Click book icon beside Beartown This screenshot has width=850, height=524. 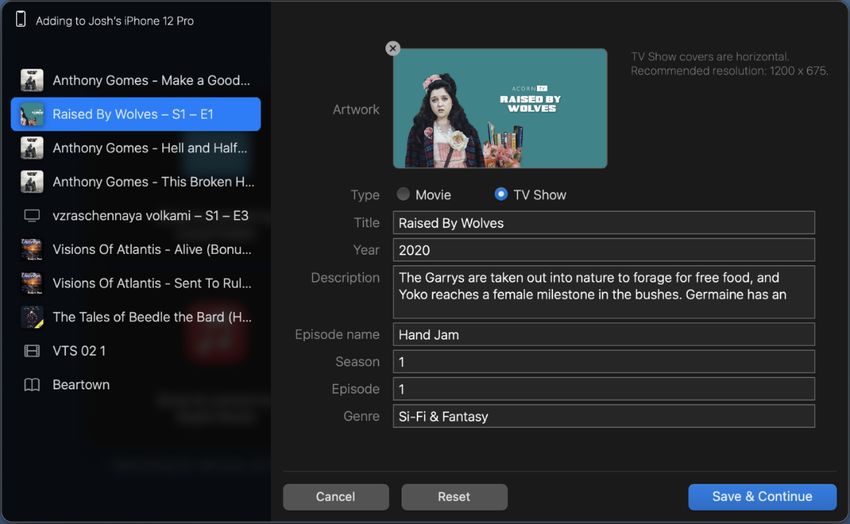(x=32, y=385)
